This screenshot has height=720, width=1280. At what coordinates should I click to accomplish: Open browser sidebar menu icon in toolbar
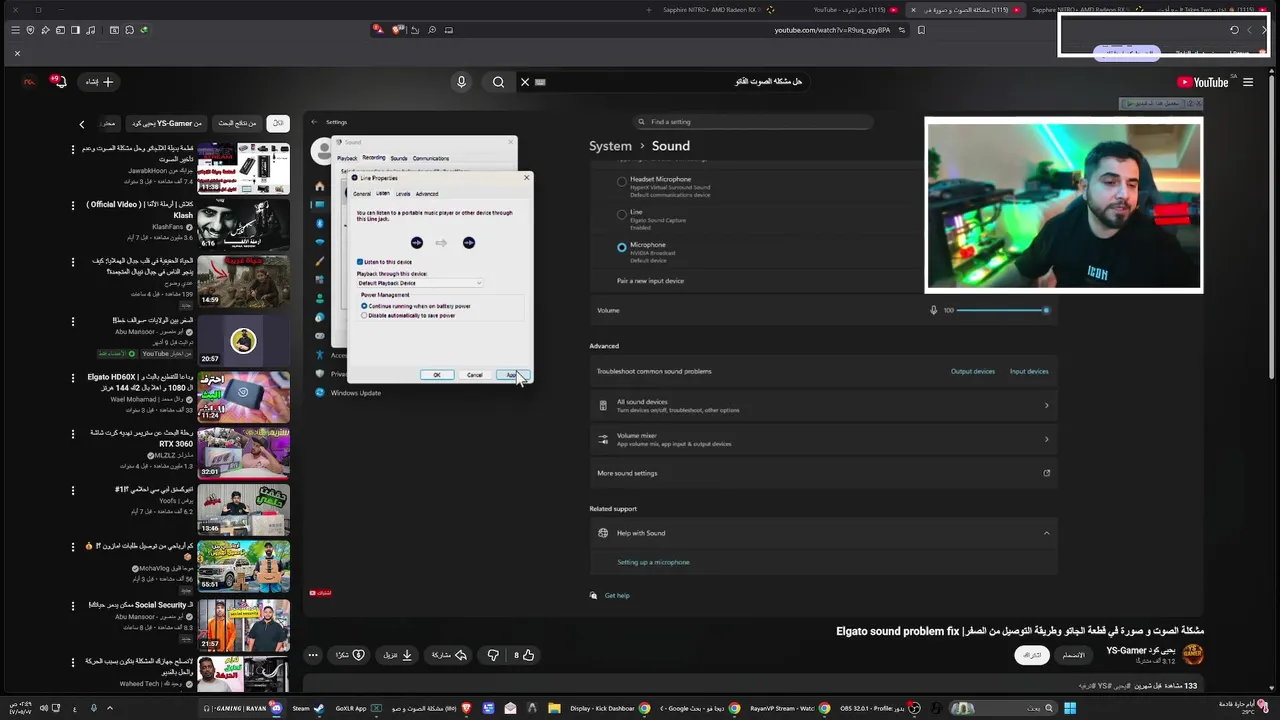[15, 30]
